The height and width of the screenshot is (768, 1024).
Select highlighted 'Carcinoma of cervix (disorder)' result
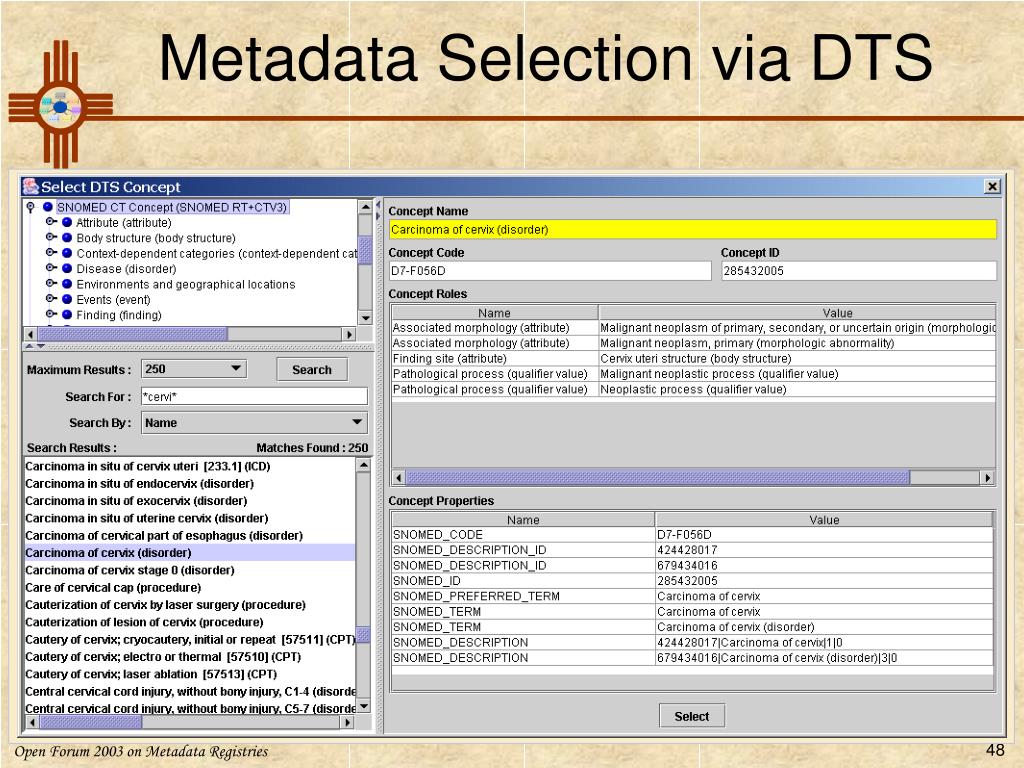[x=190, y=552]
